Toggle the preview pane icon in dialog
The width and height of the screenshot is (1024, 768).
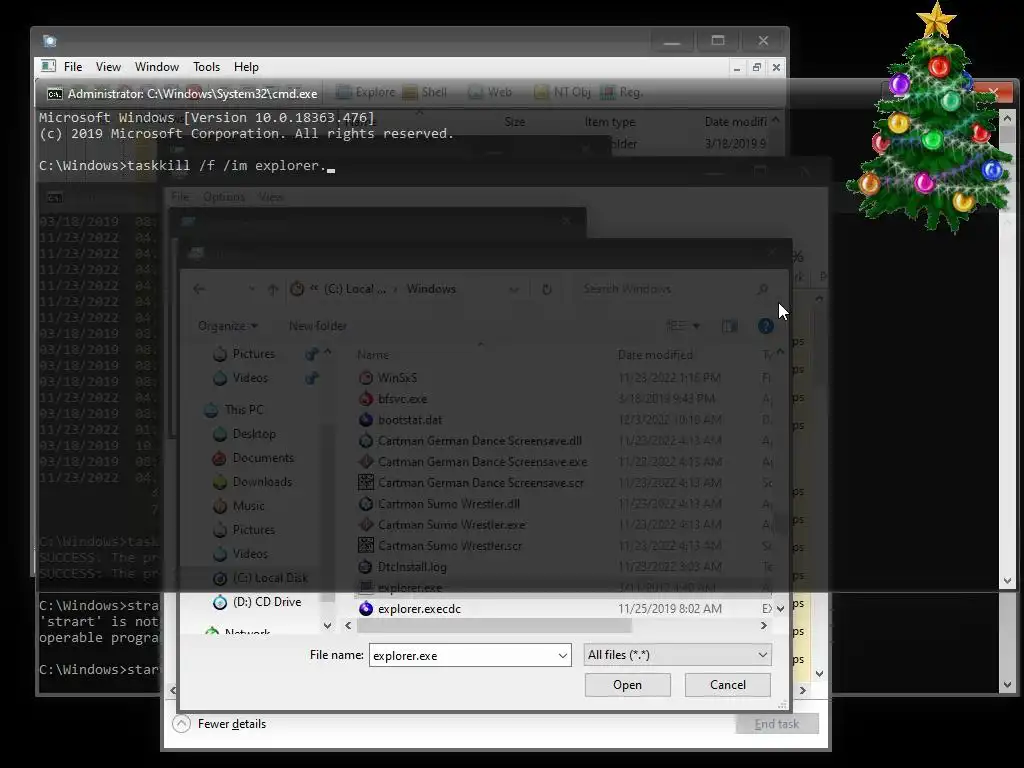click(x=729, y=325)
